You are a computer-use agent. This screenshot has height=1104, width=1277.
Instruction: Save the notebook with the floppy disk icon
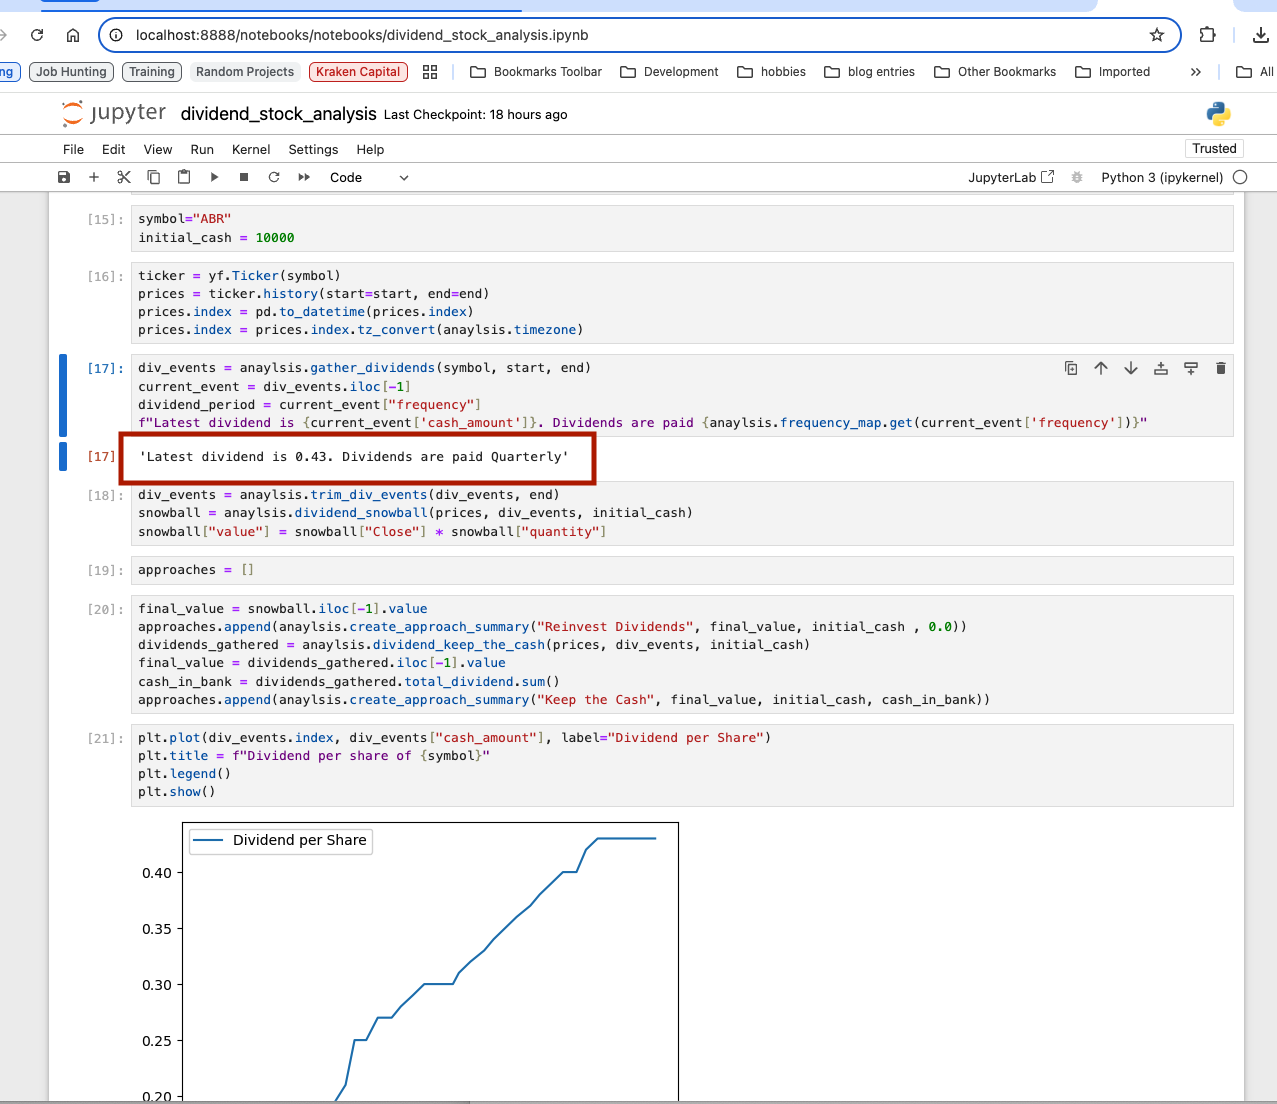click(64, 177)
